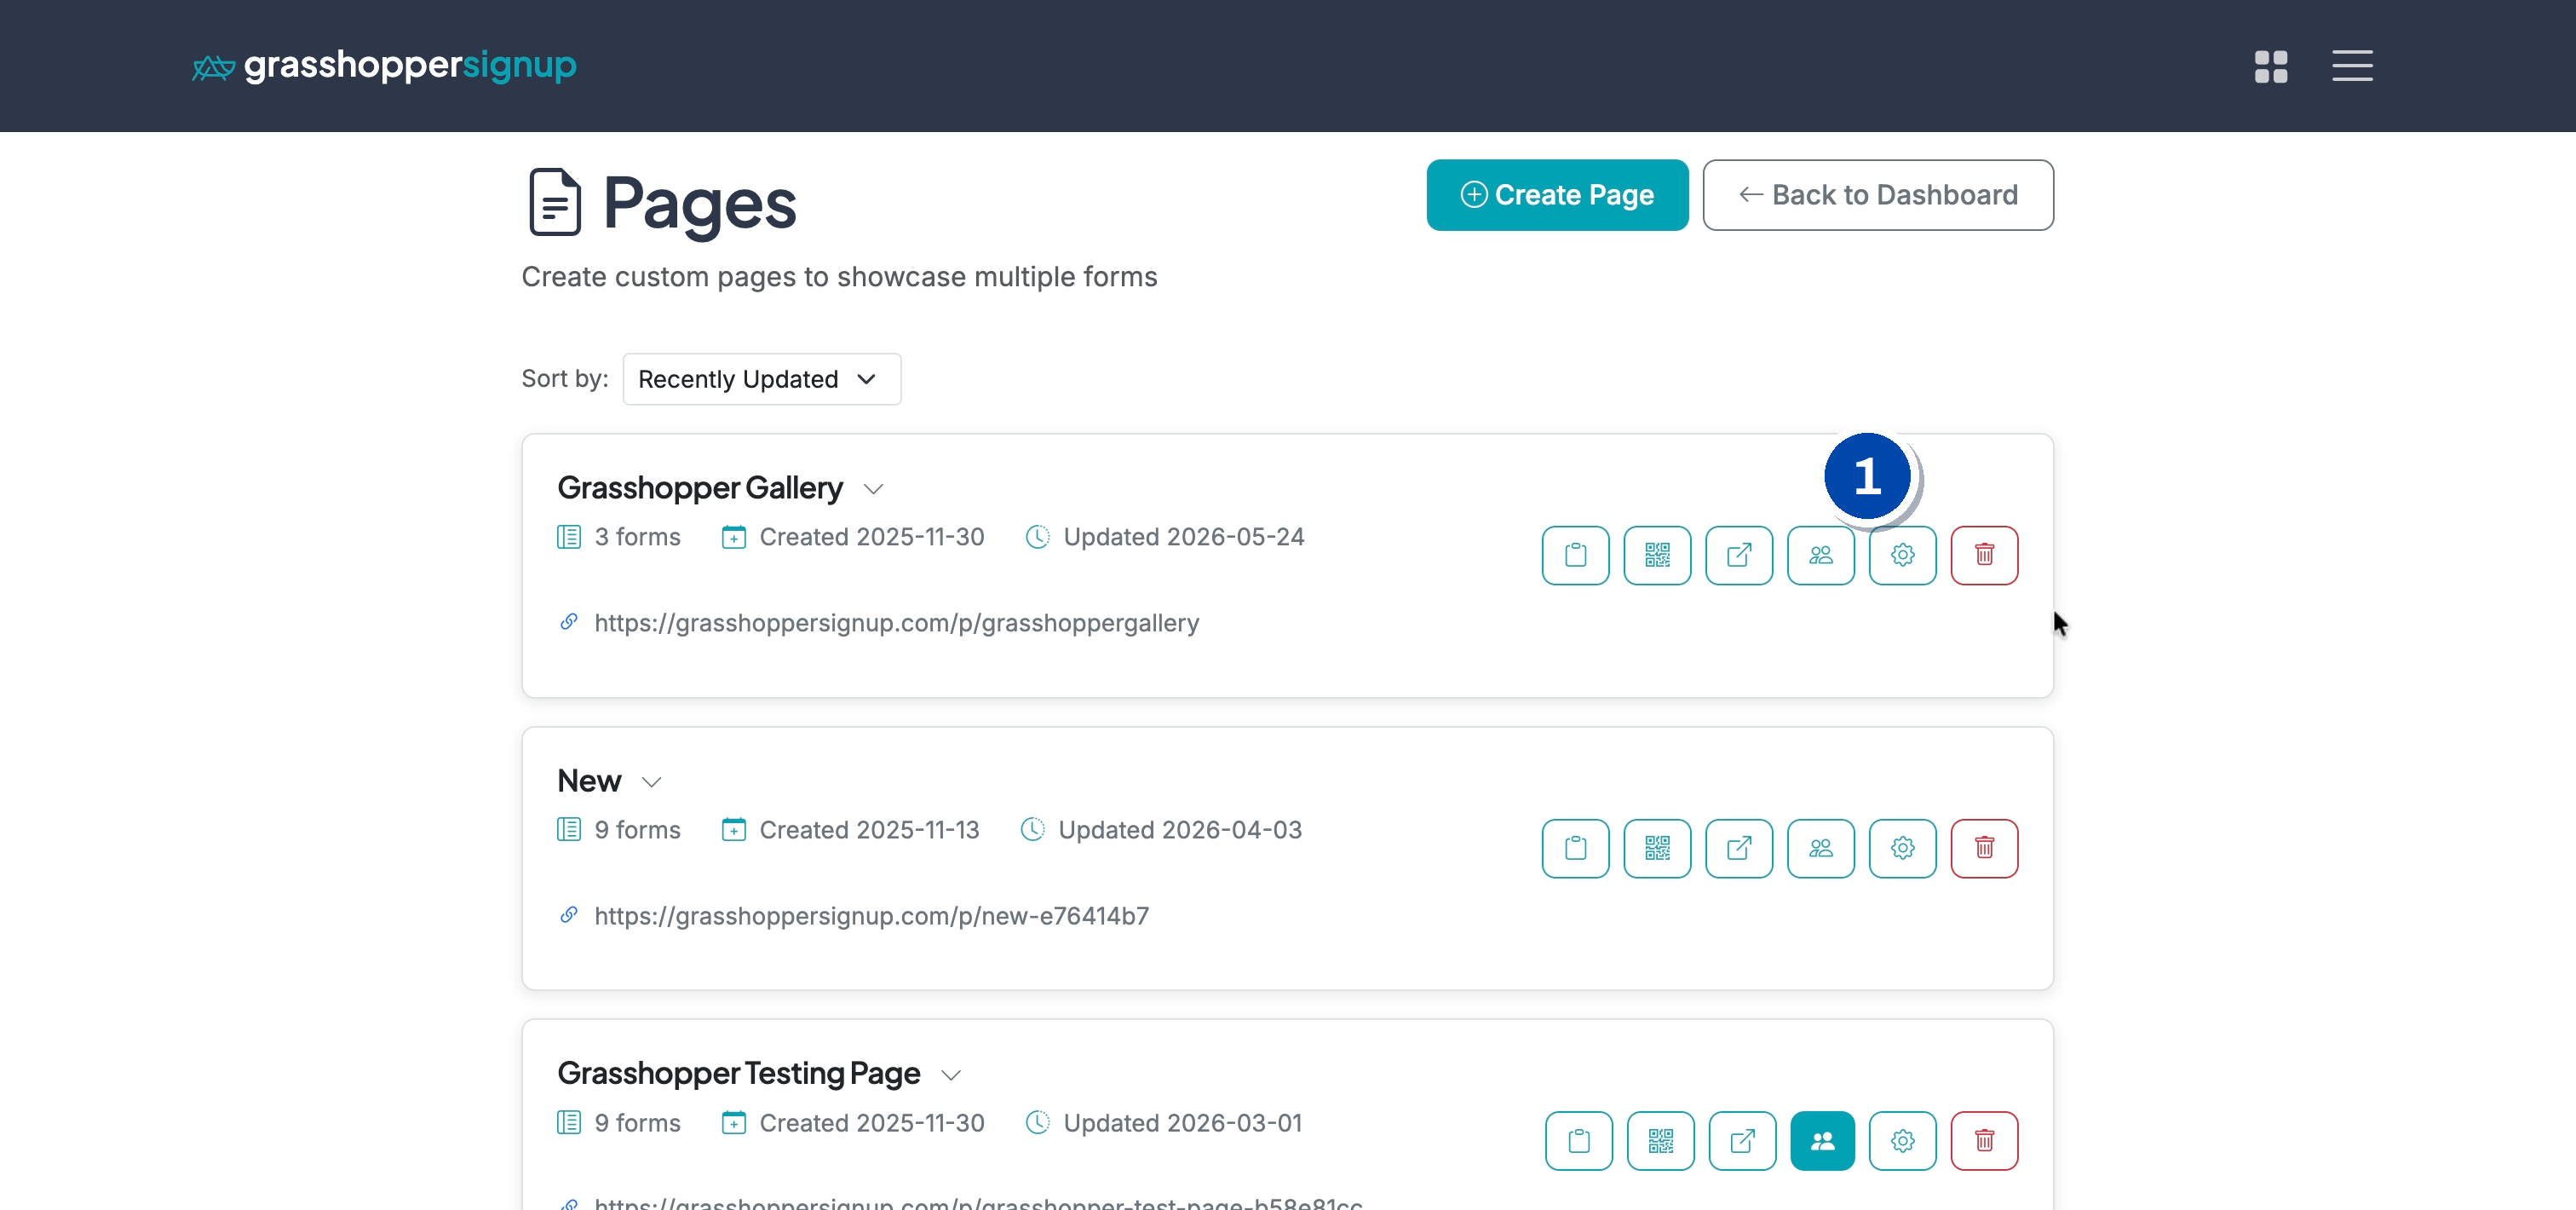Open the New page externally
2576x1210 pixels.
(1739, 848)
